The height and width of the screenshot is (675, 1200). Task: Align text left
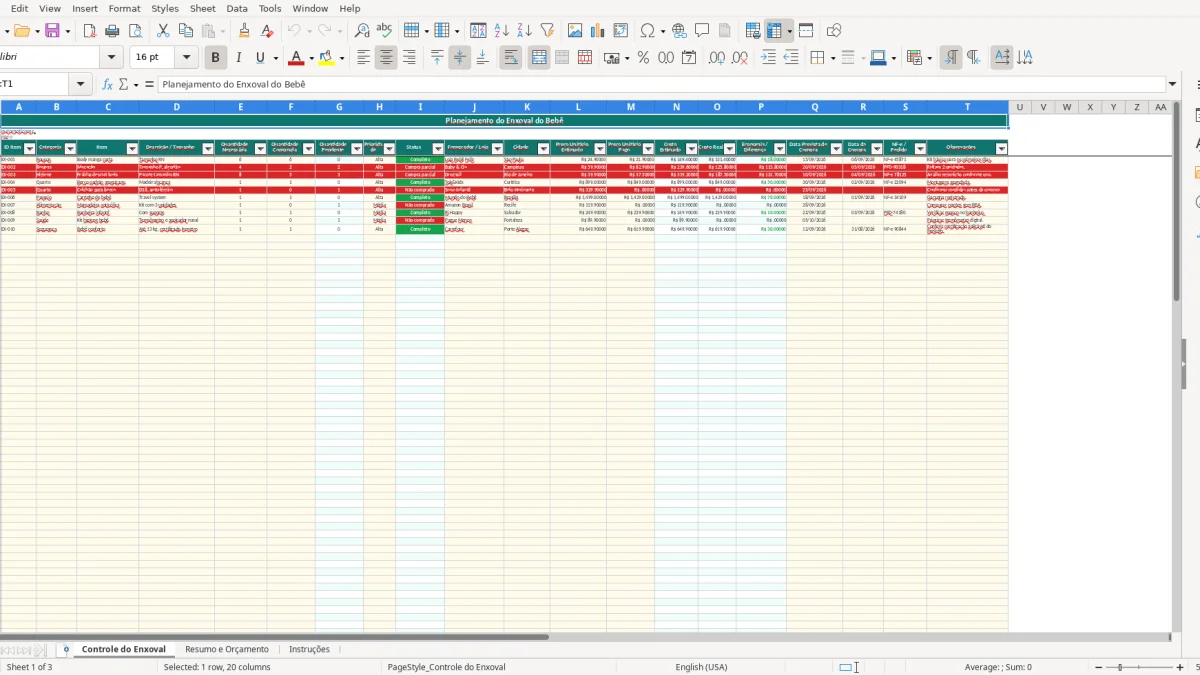(364, 58)
